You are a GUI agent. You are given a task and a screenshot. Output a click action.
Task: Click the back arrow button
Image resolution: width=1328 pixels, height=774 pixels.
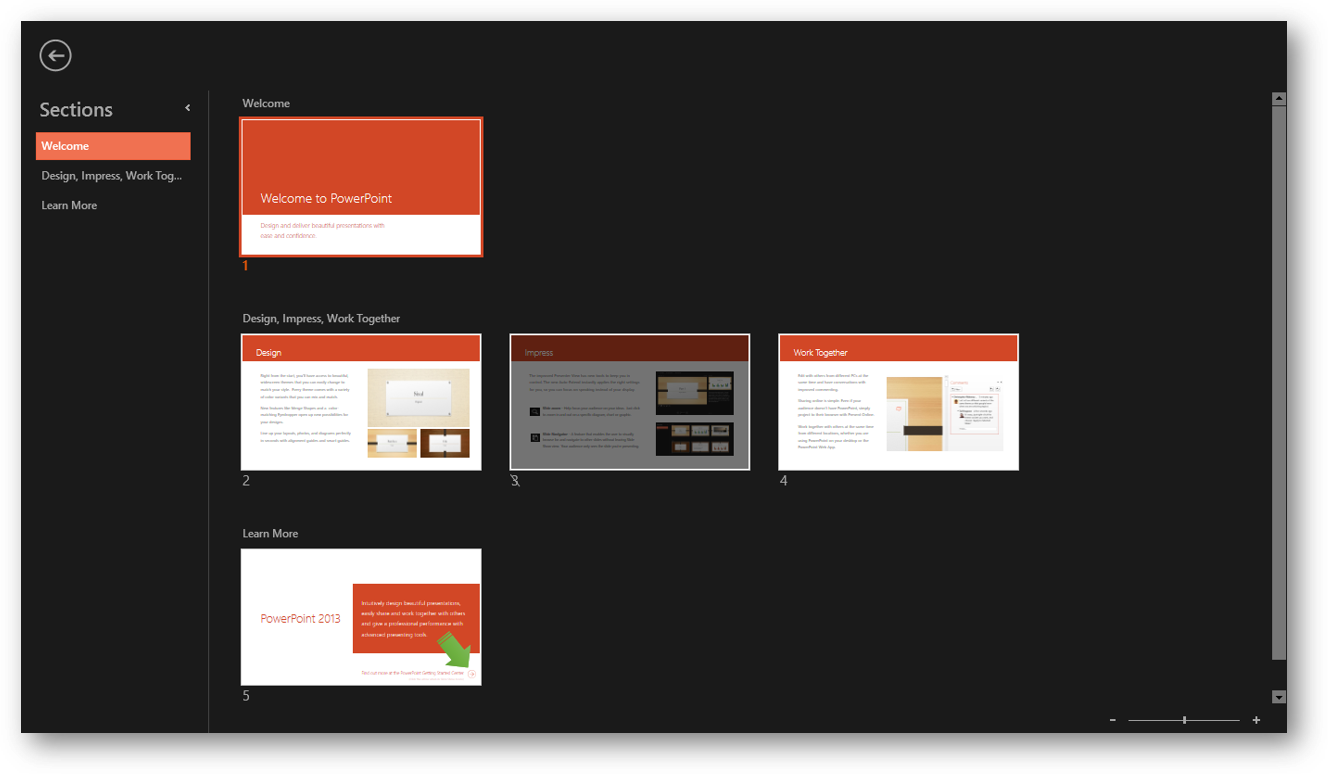coord(56,55)
